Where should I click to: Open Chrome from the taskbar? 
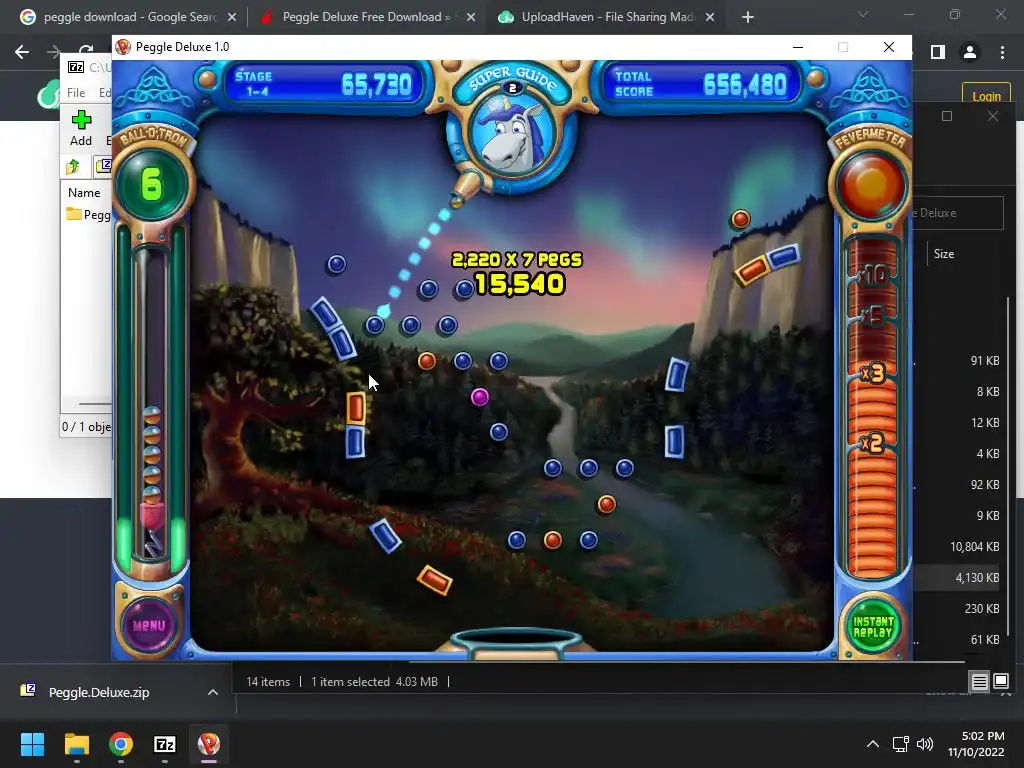(121, 744)
